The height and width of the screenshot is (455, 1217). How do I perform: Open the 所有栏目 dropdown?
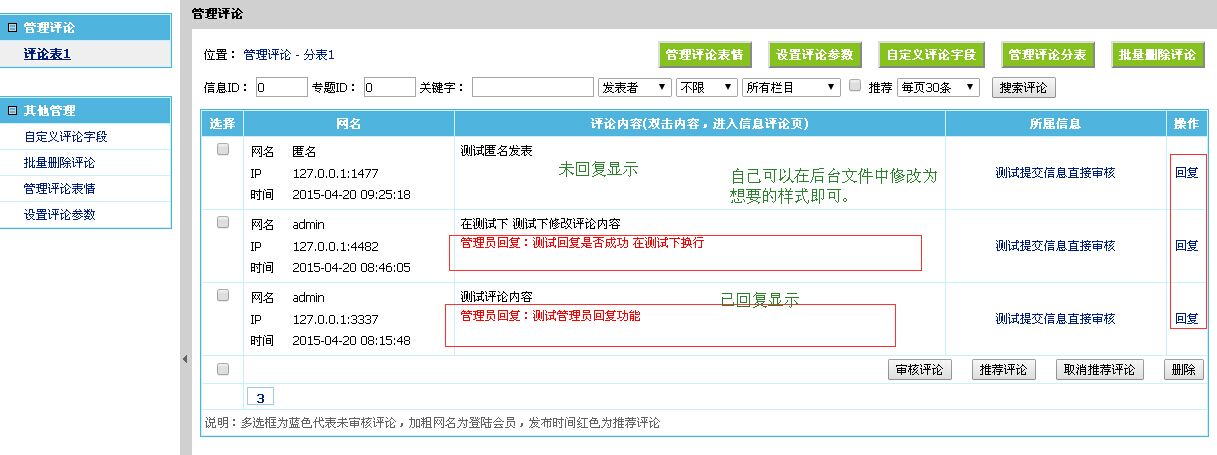click(x=792, y=87)
